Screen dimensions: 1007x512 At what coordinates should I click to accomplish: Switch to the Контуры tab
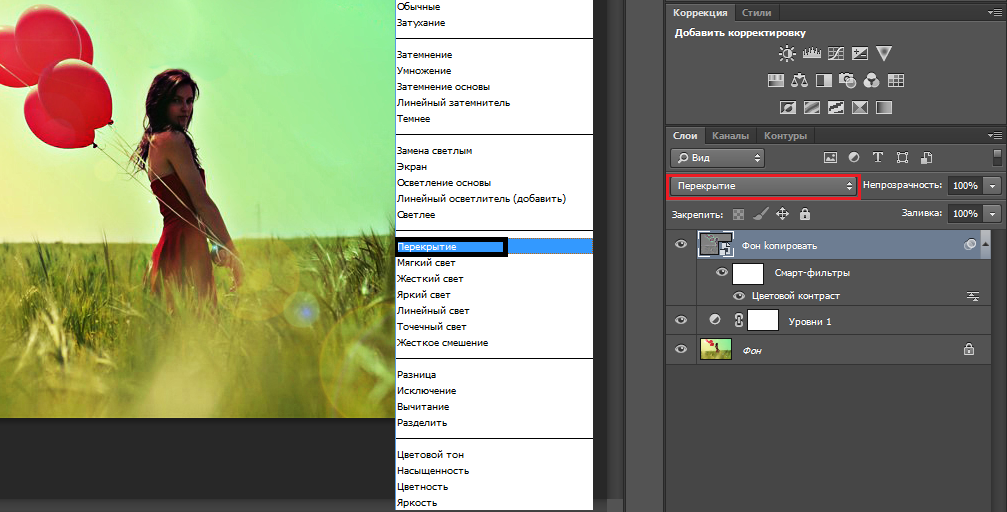pyautogui.click(x=785, y=136)
